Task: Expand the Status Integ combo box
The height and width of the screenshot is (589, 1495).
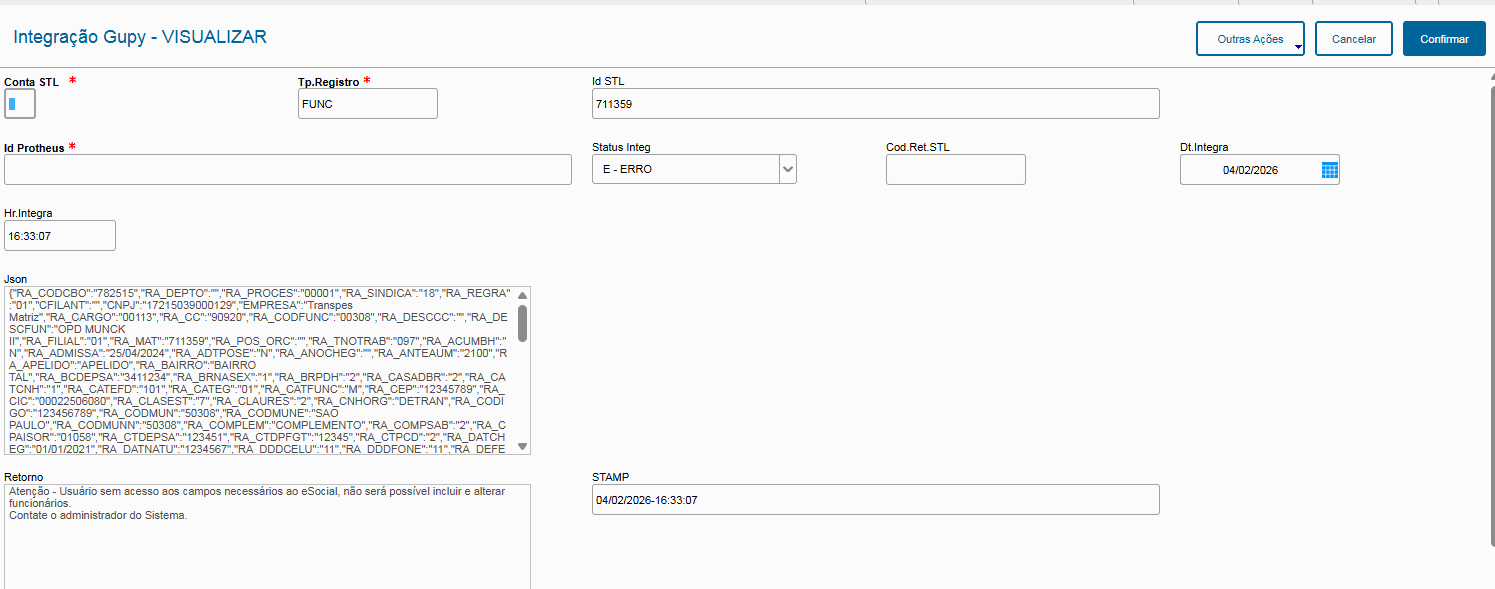Action: pyautogui.click(x=788, y=170)
